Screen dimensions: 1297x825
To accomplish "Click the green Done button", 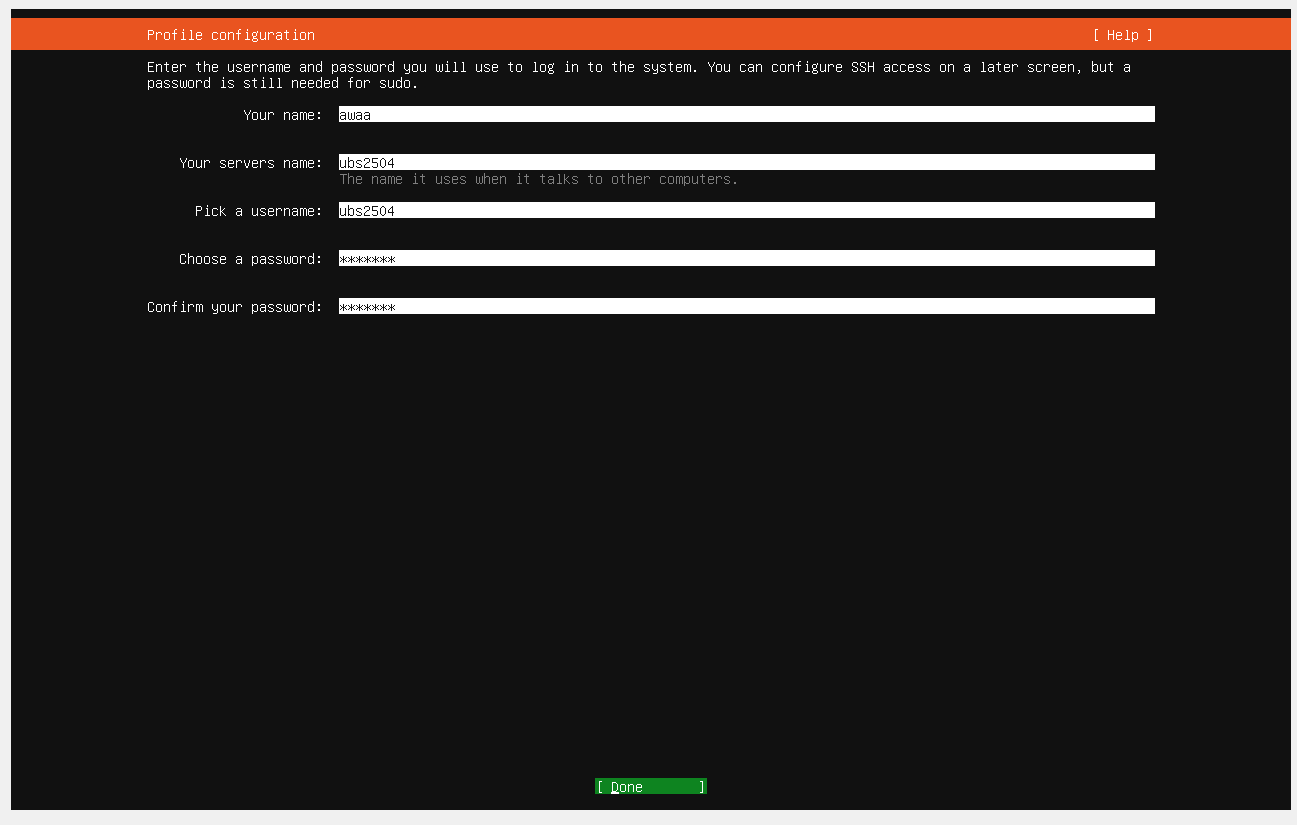I will (651, 787).
